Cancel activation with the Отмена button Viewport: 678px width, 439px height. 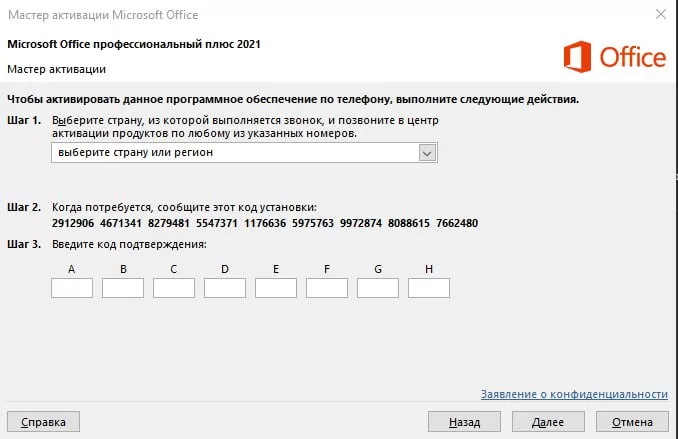tap(633, 422)
